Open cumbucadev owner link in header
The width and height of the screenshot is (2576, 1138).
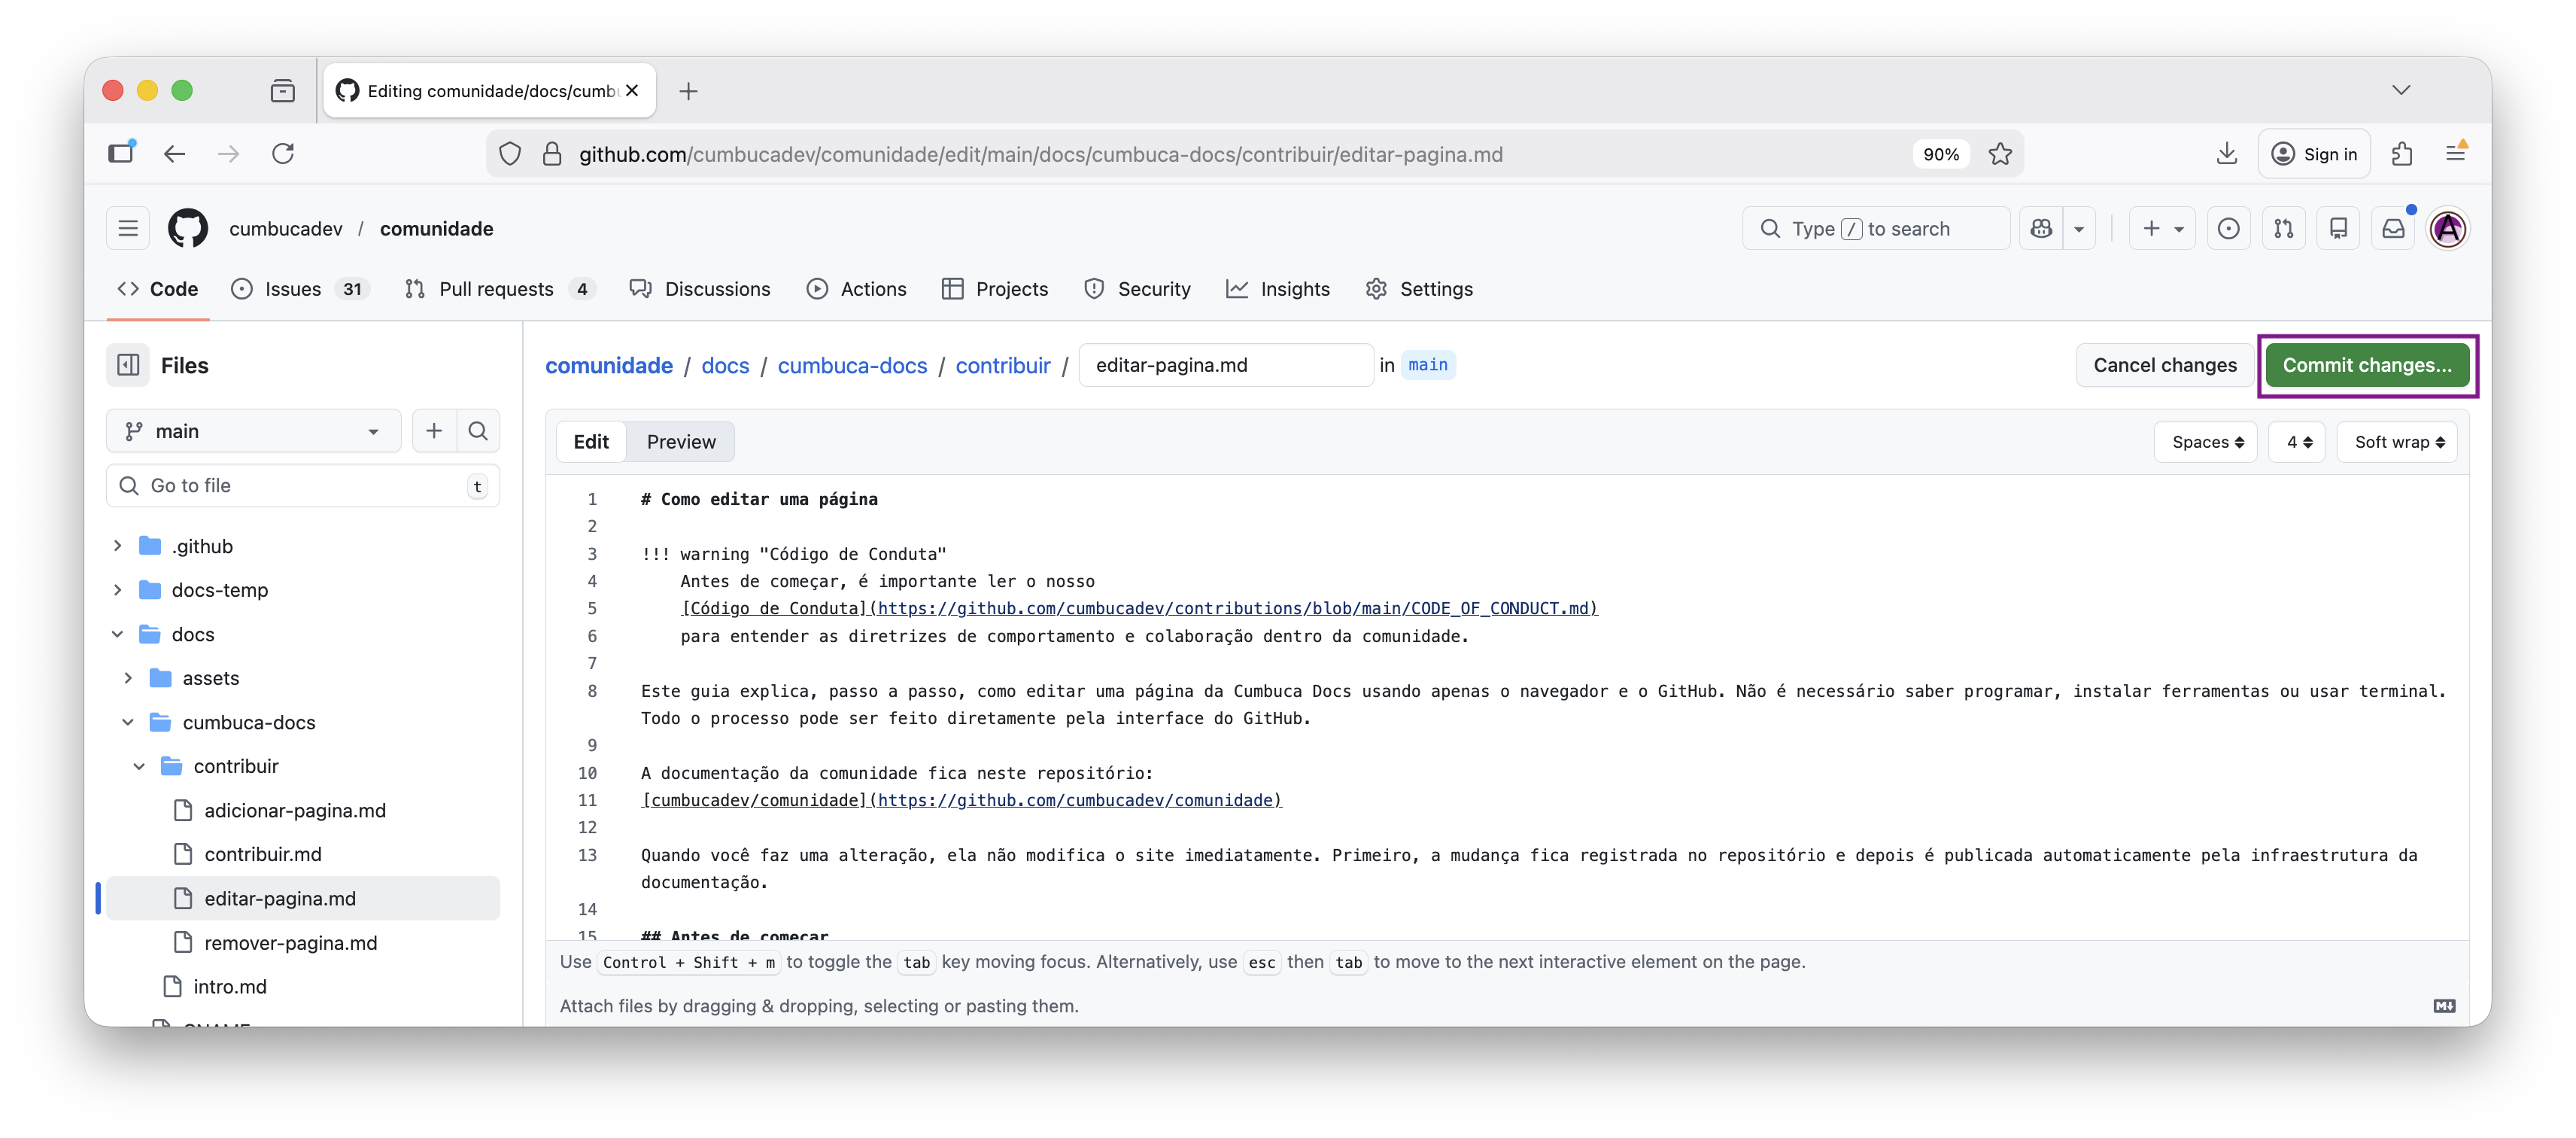286,228
